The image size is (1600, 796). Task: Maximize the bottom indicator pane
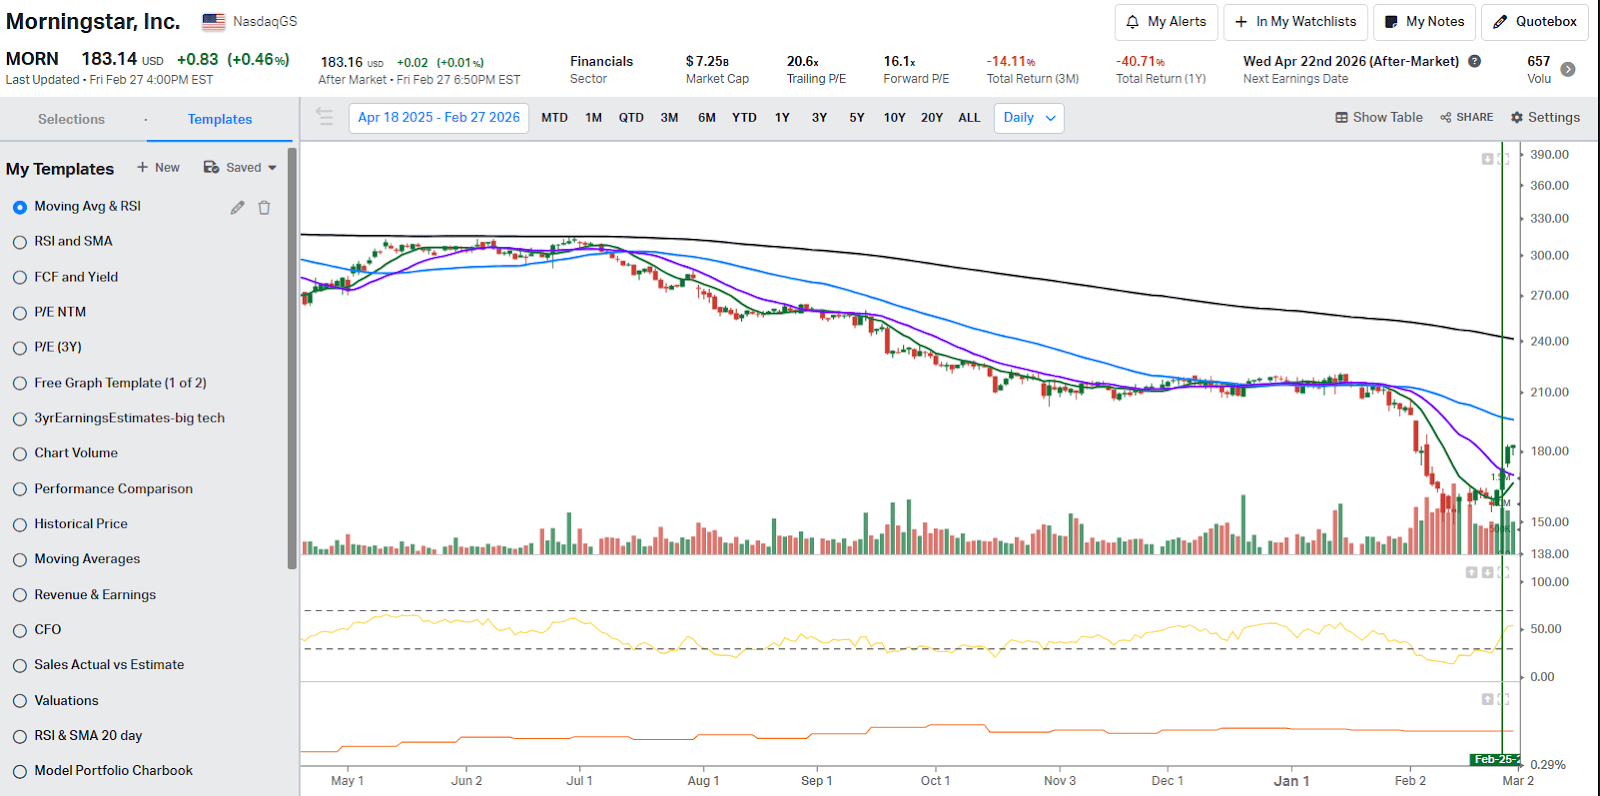(x=1503, y=699)
